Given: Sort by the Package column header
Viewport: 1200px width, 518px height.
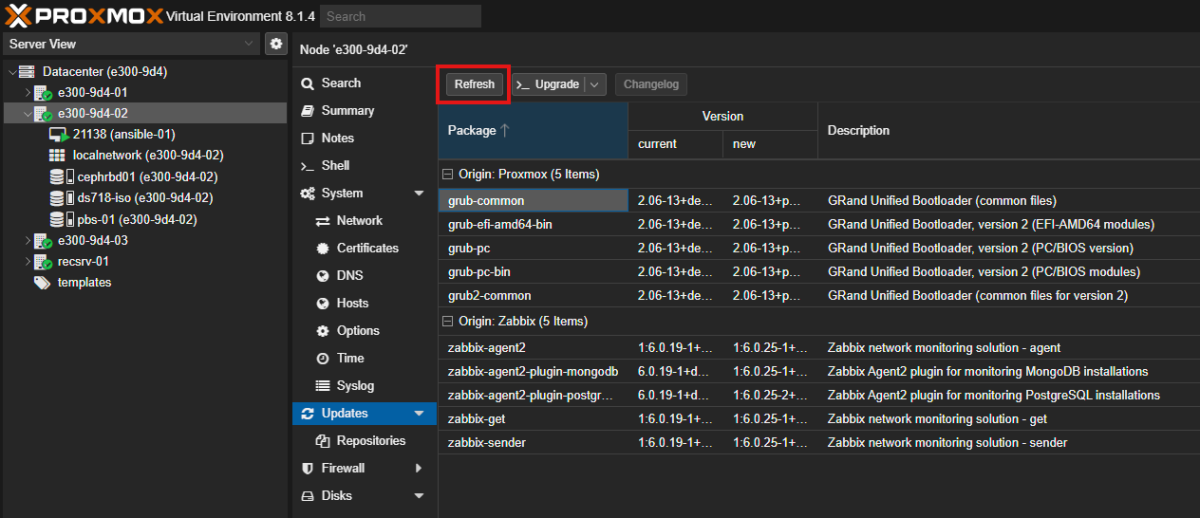Looking at the screenshot, I should tap(533, 131).
